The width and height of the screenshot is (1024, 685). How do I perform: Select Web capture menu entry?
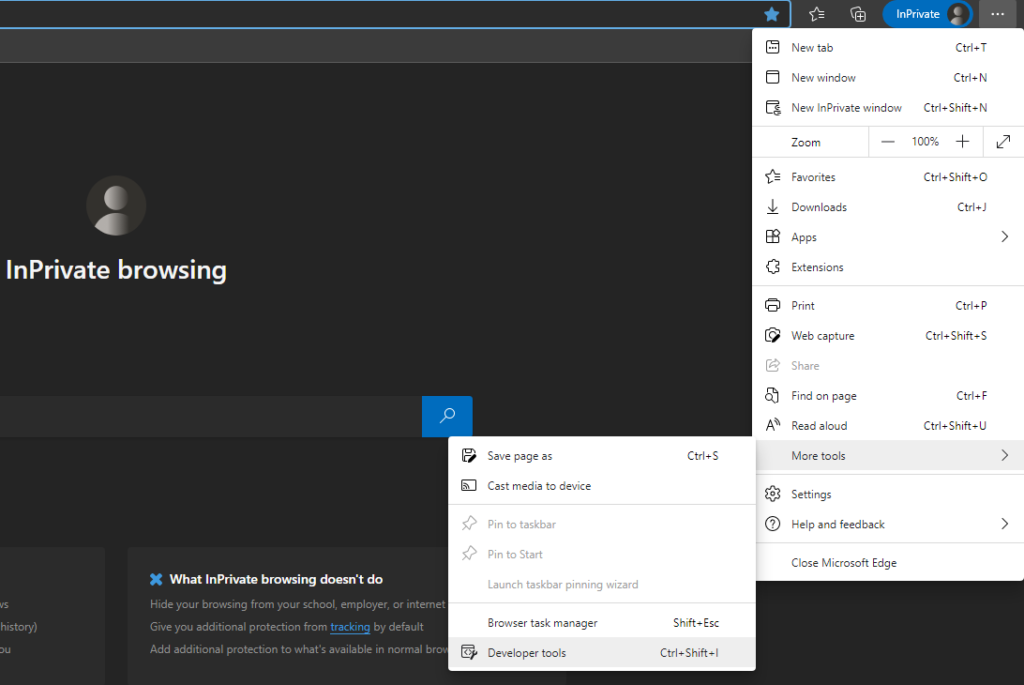pyautogui.click(x=889, y=335)
